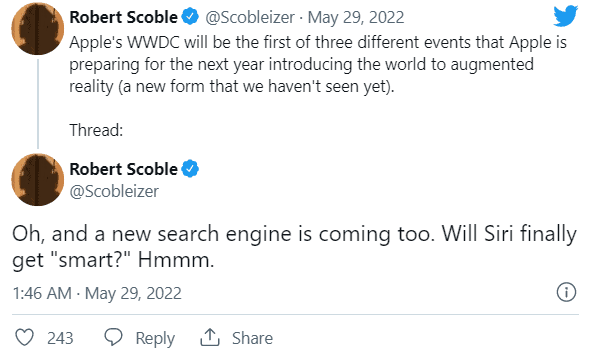The height and width of the screenshot is (363, 602).
Task: Open @Scobleizer handle below main author name
Action: click(x=114, y=191)
